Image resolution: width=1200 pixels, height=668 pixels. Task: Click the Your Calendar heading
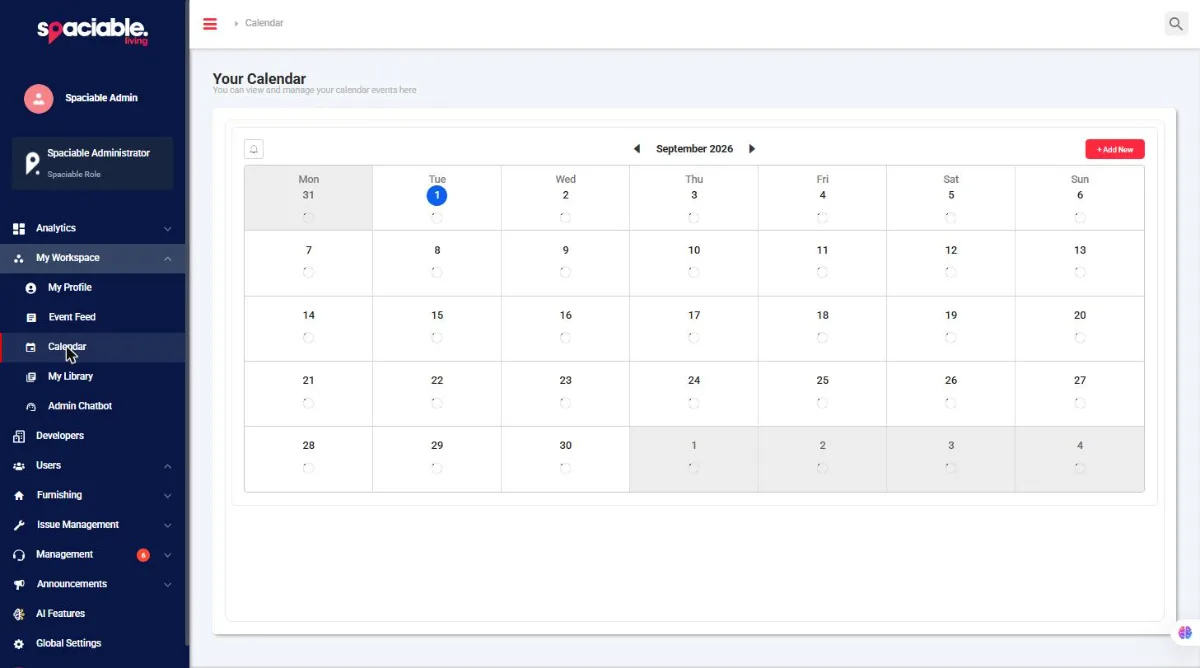tap(259, 79)
